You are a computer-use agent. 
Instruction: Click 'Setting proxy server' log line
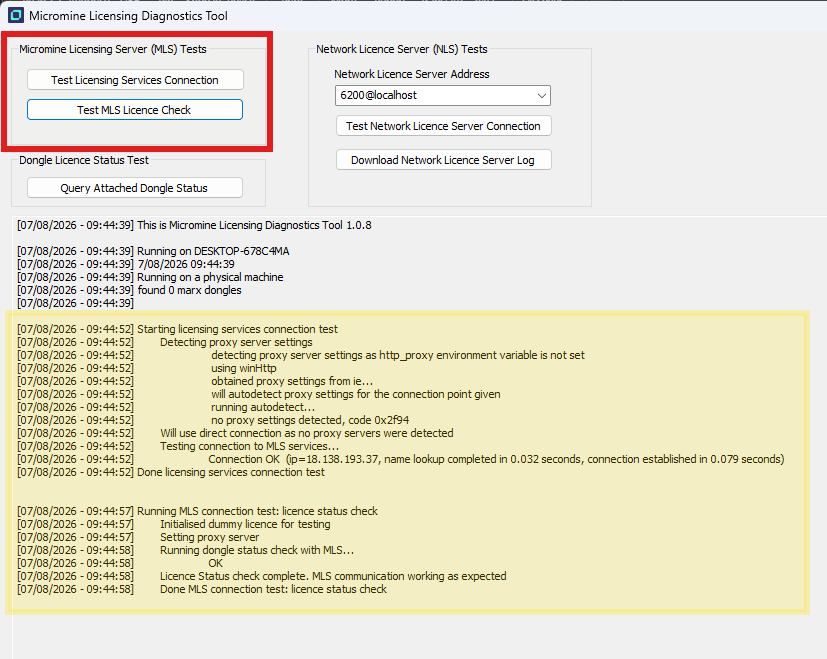[209, 537]
